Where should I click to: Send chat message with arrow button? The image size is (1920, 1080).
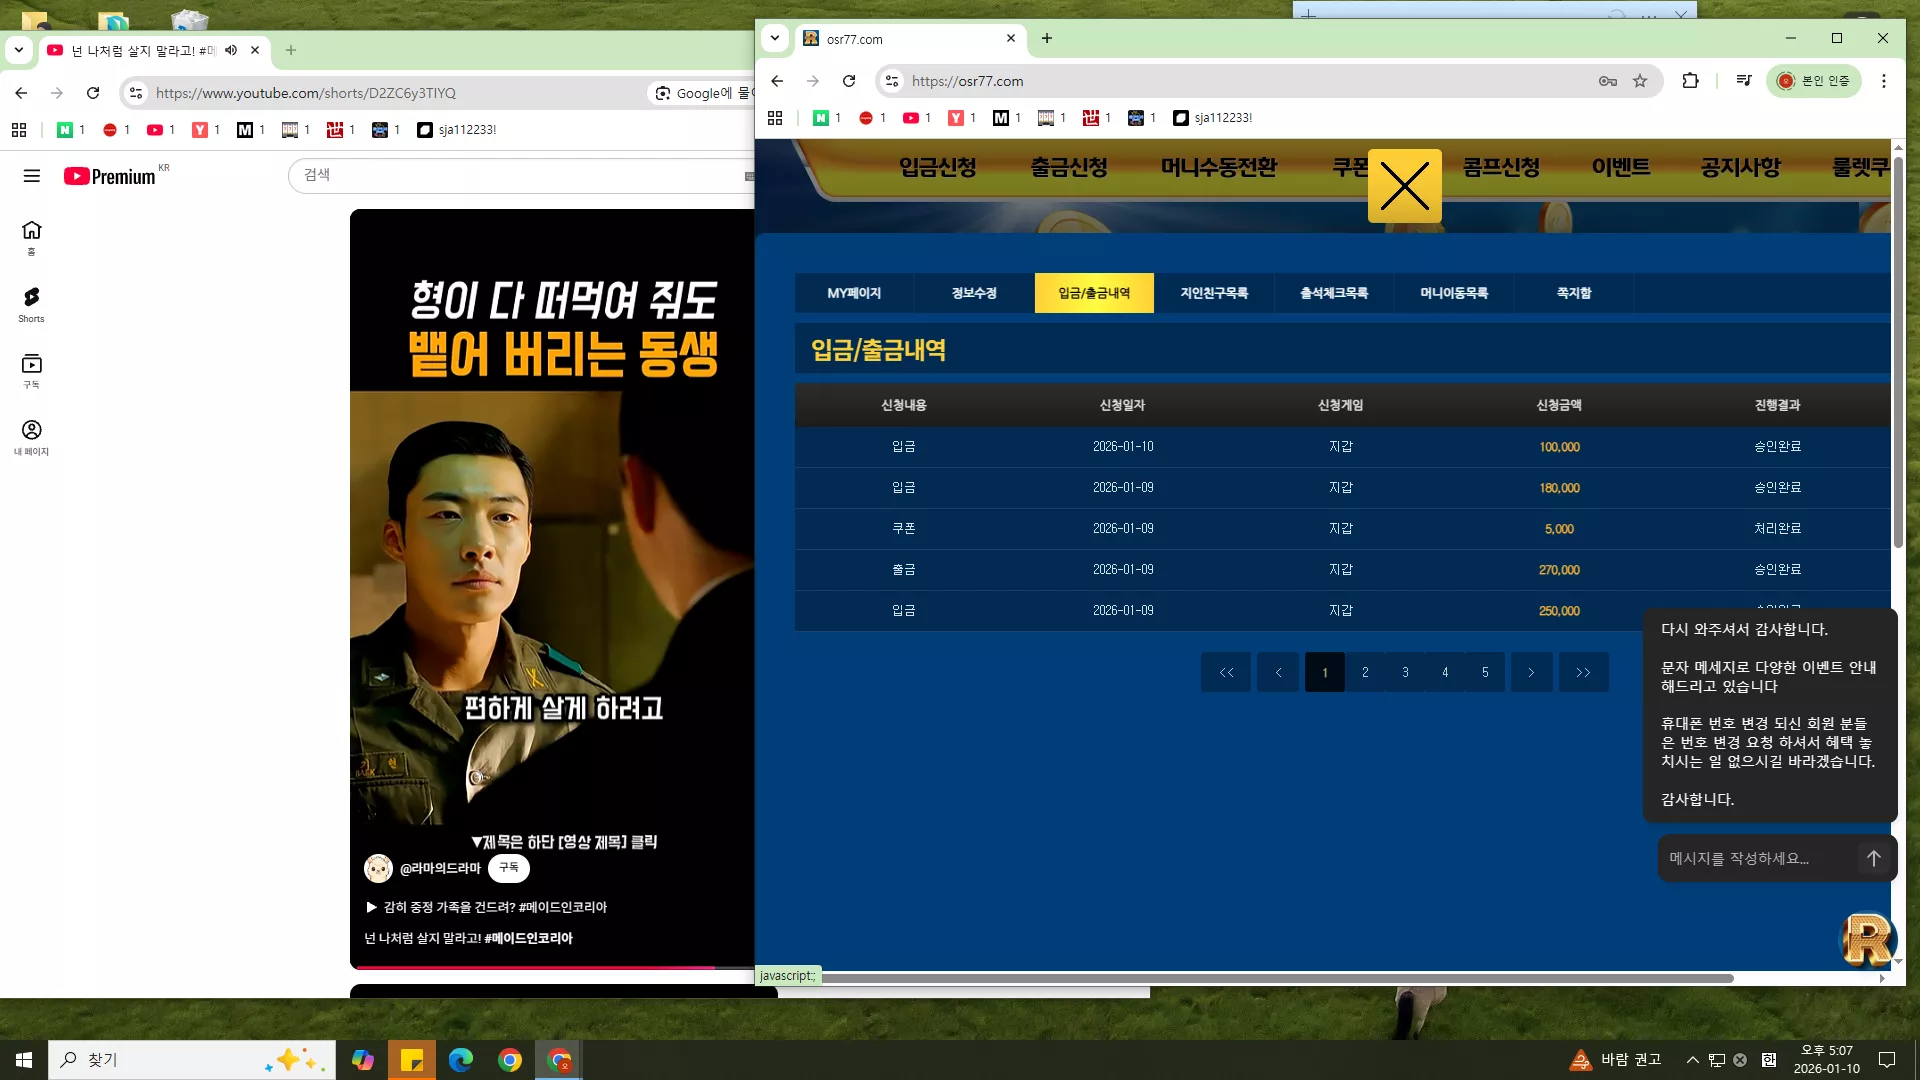pyautogui.click(x=1874, y=858)
